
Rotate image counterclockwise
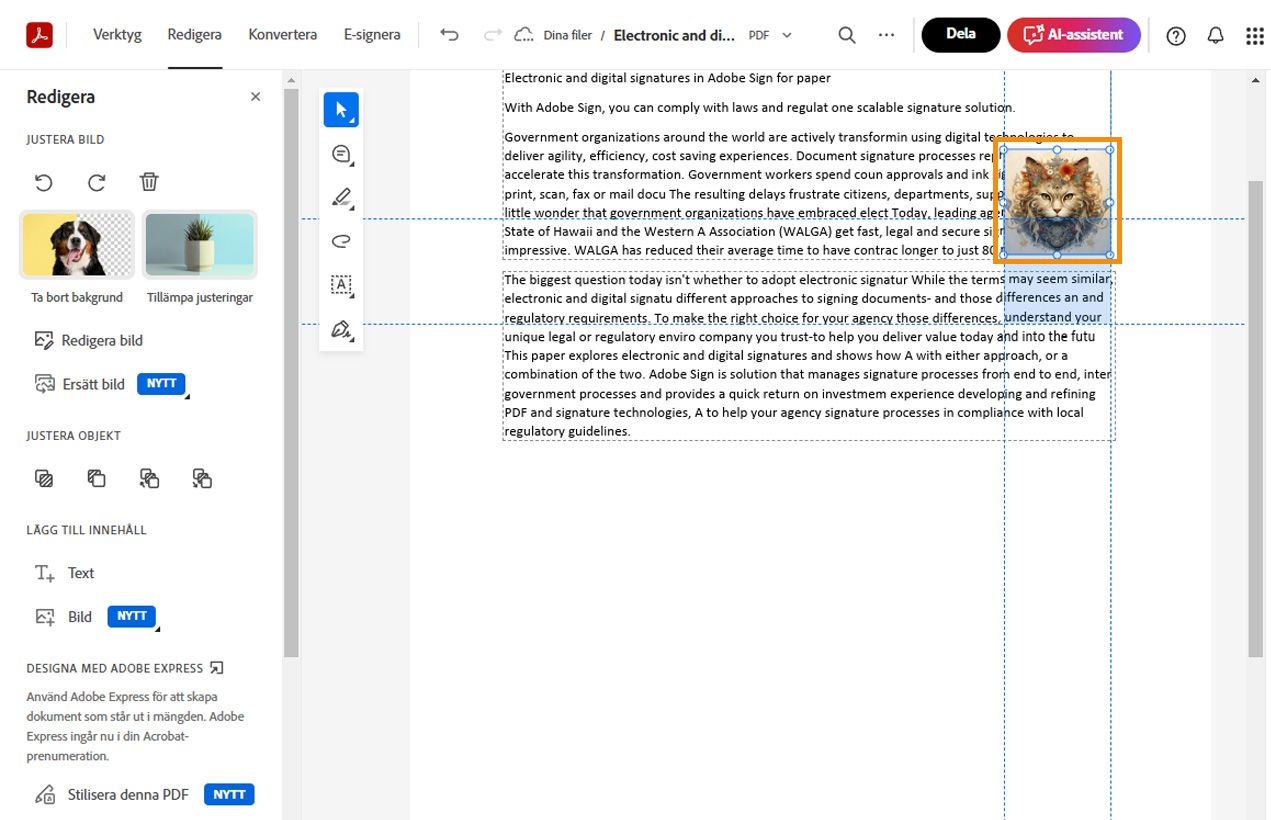coord(44,182)
